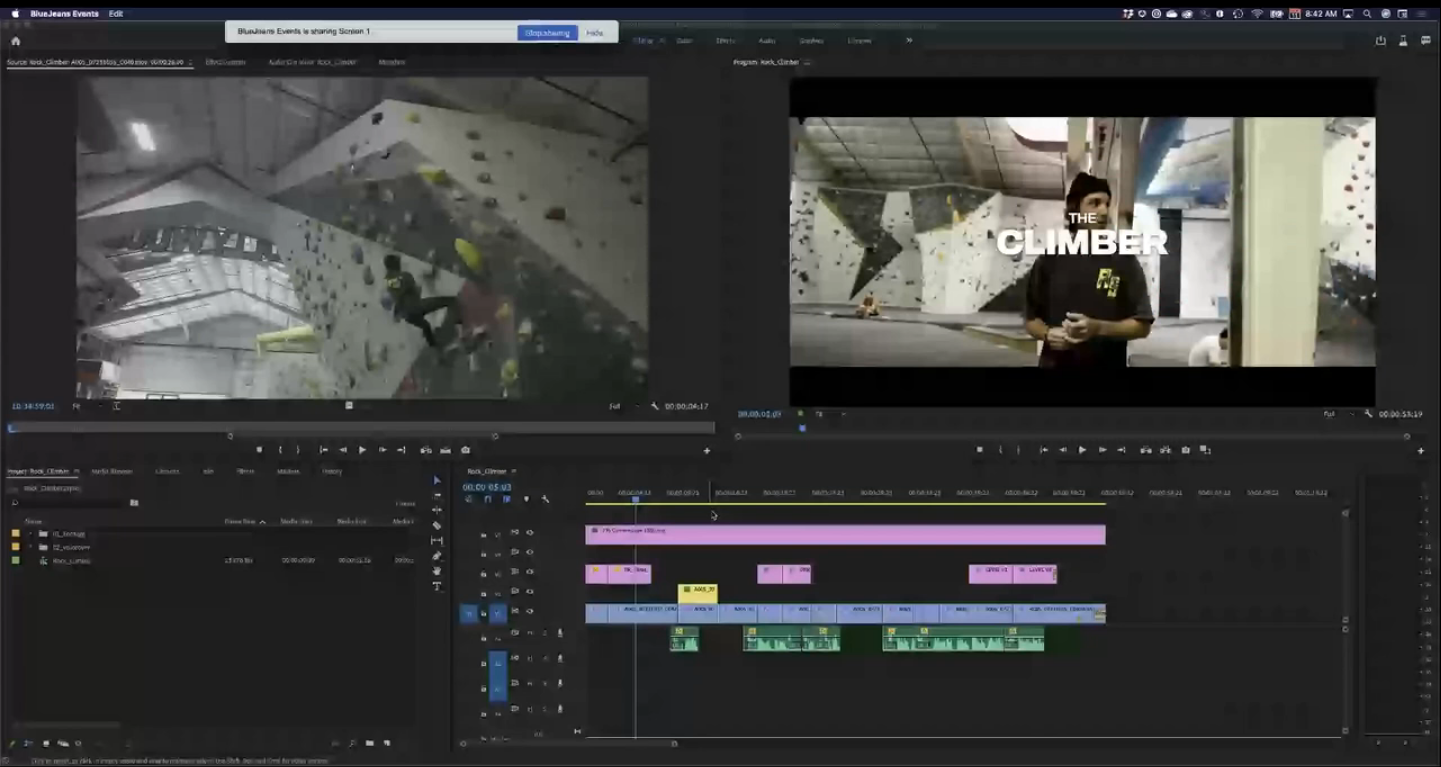1441x767 pixels.
Task: Switch to the Media Browser tab
Action: coord(112,471)
